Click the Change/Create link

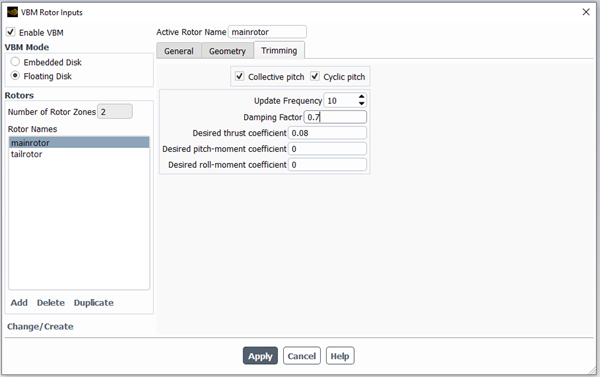[40, 326]
